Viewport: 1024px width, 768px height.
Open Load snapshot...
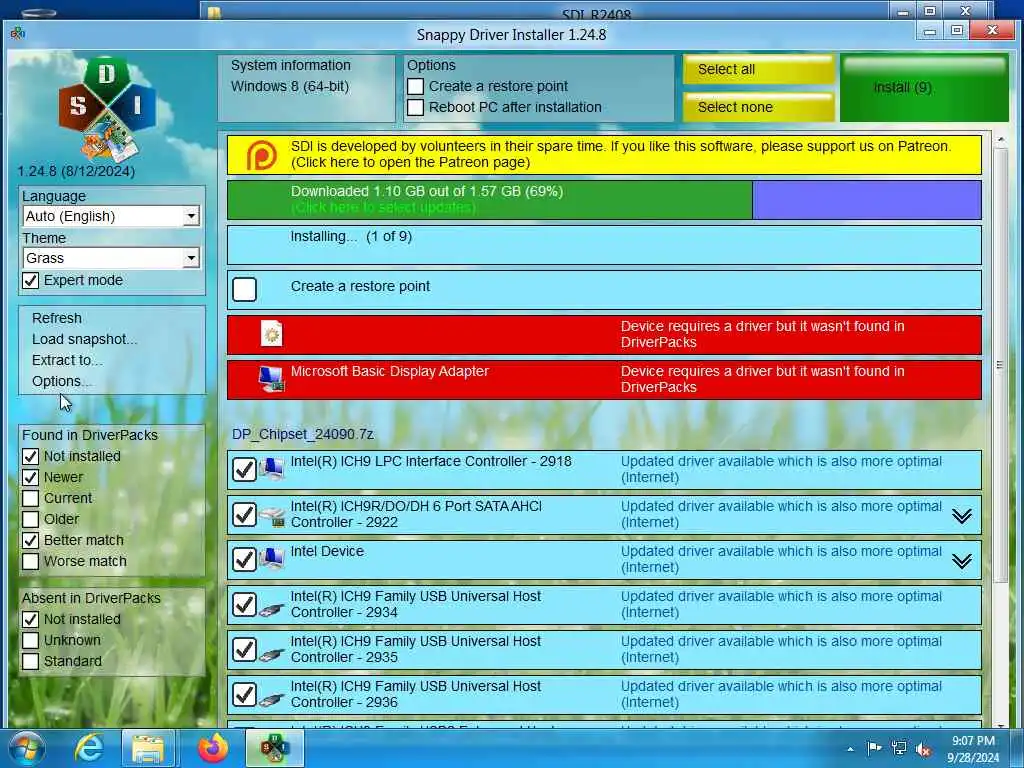coord(84,339)
